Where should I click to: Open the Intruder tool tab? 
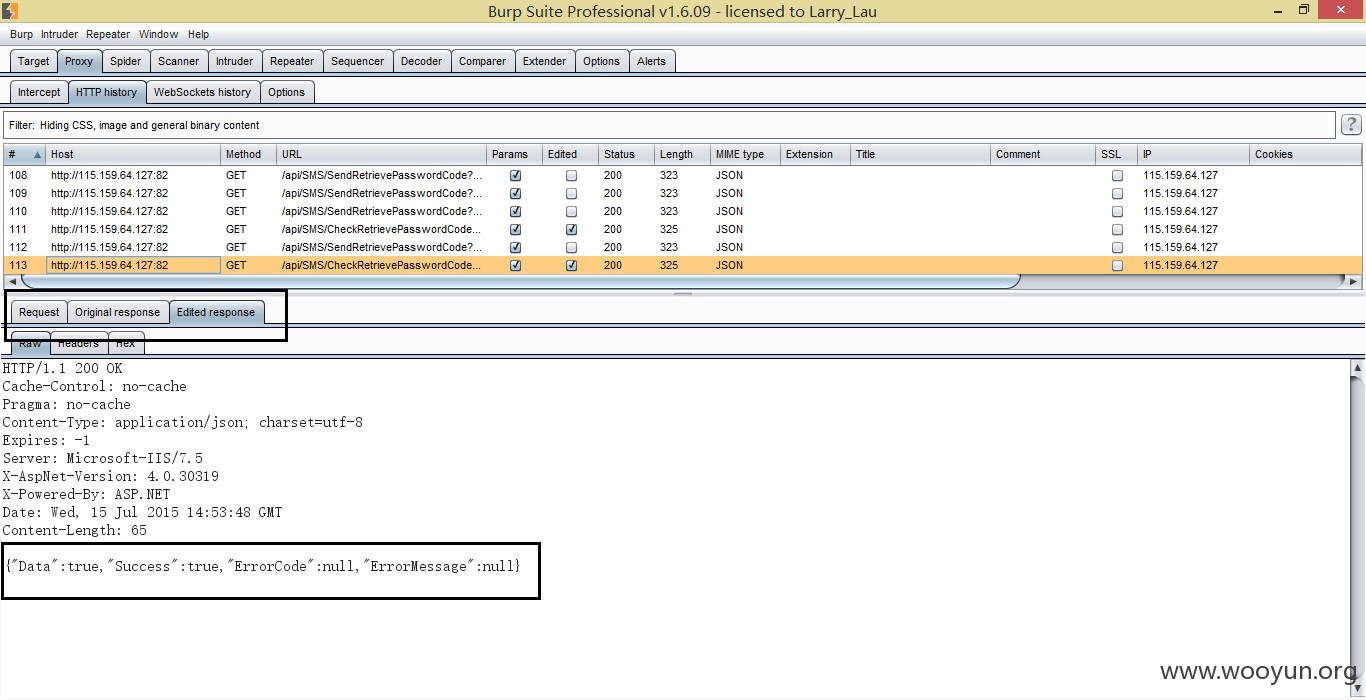coord(234,61)
